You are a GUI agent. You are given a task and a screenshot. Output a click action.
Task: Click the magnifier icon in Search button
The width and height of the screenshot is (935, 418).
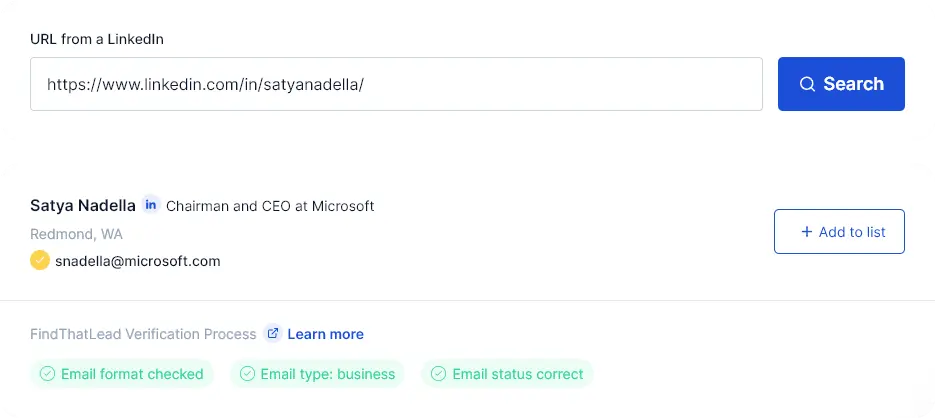806,84
